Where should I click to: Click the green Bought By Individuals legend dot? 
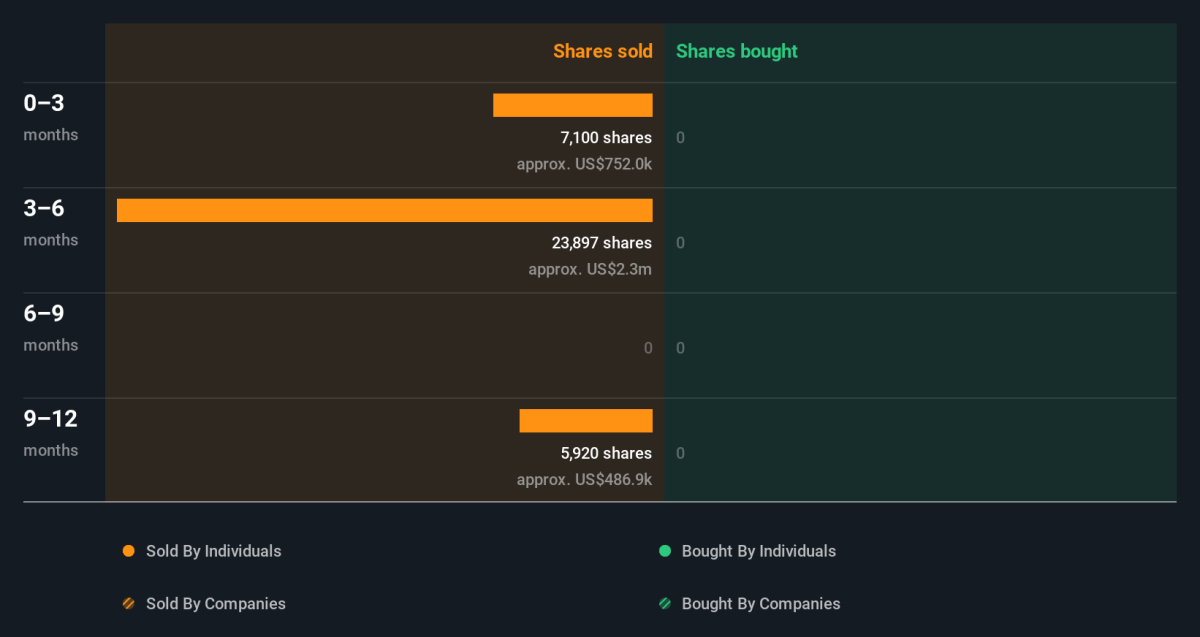pos(665,551)
